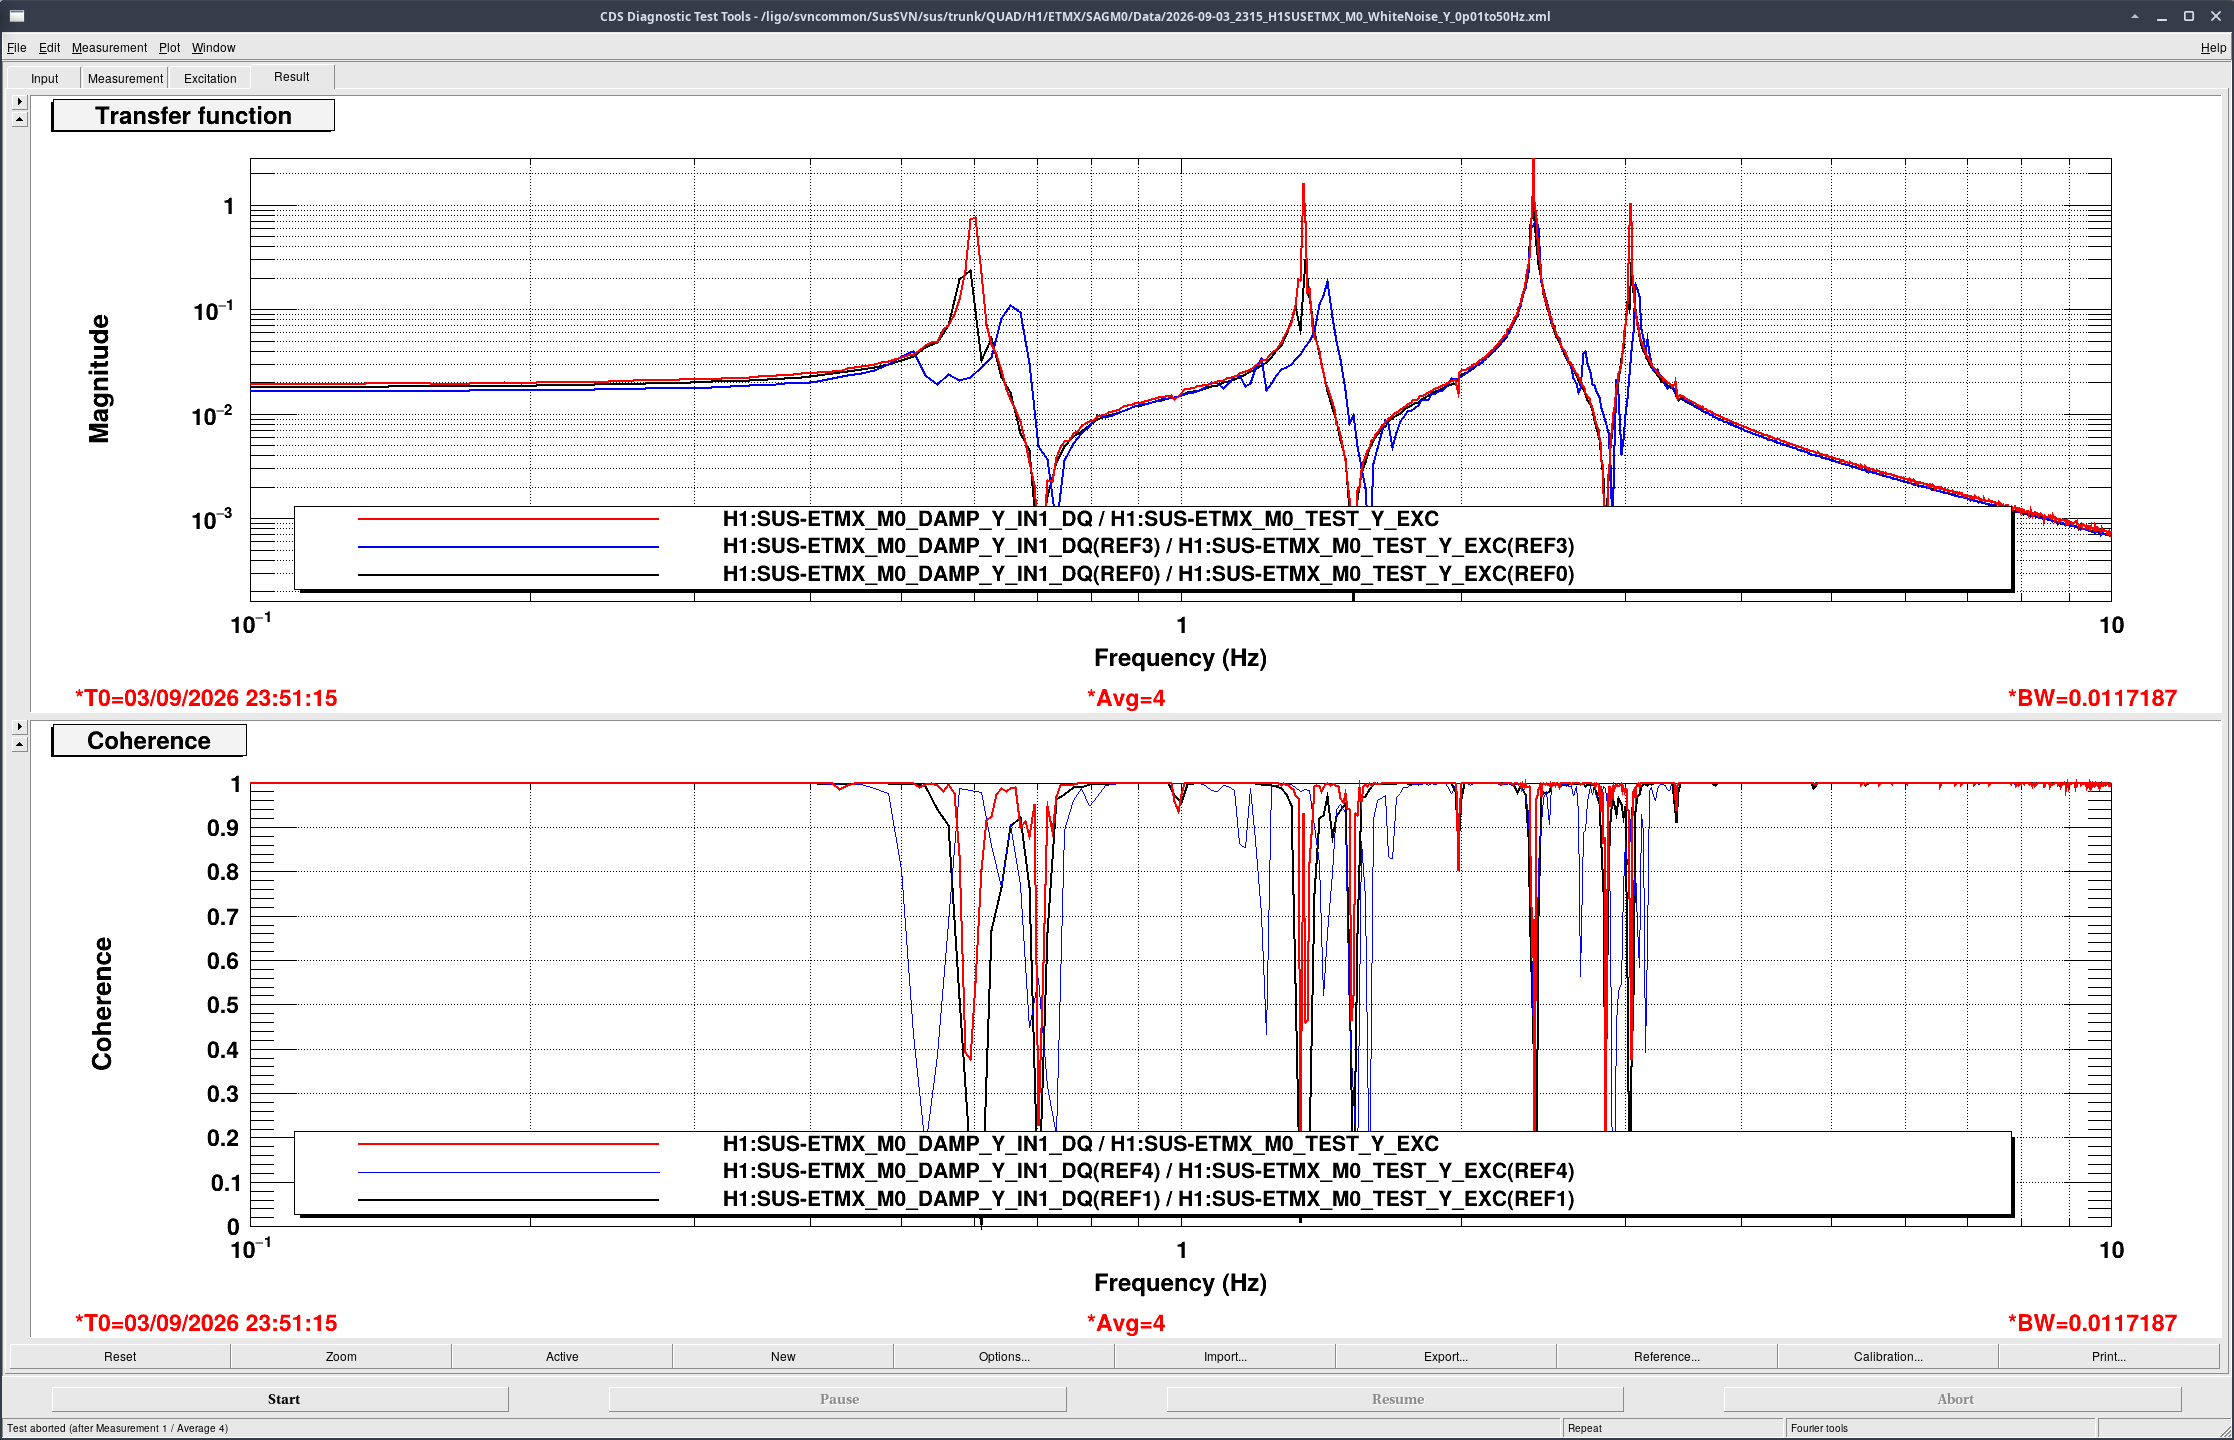Click the Transfer function plot title

[x=193, y=116]
